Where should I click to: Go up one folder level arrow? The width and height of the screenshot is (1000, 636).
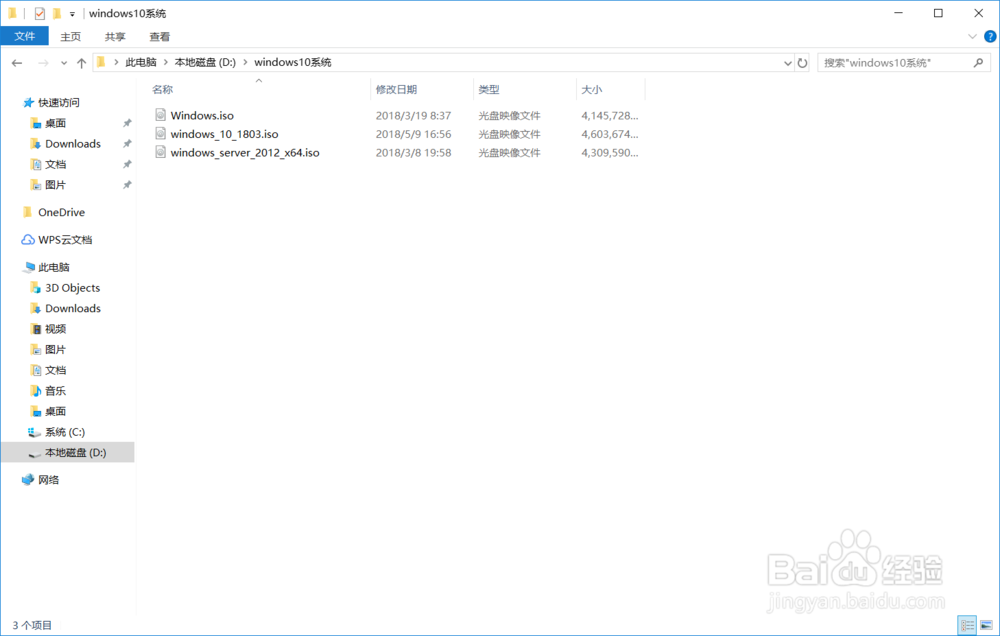click(82, 63)
